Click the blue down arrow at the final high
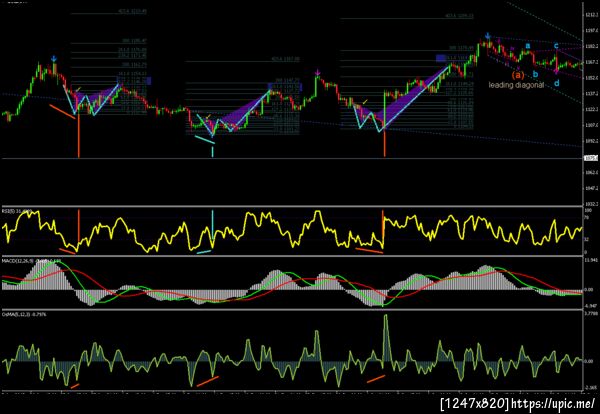Viewport: 600px width, 414px height. pos(488,36)
